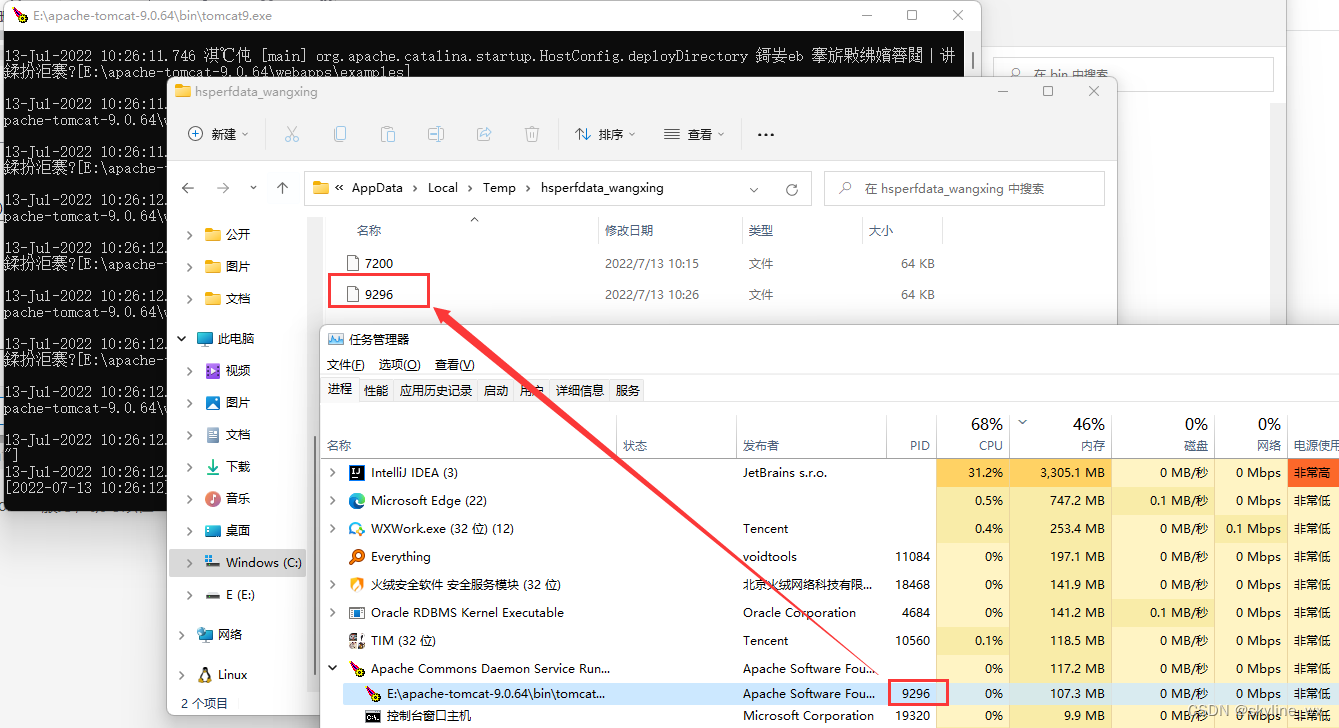1339x728 pixels.
Task: Click the Copy icon in Explorer toolbar
Action: pyautogui.click(x=340, y=134)
